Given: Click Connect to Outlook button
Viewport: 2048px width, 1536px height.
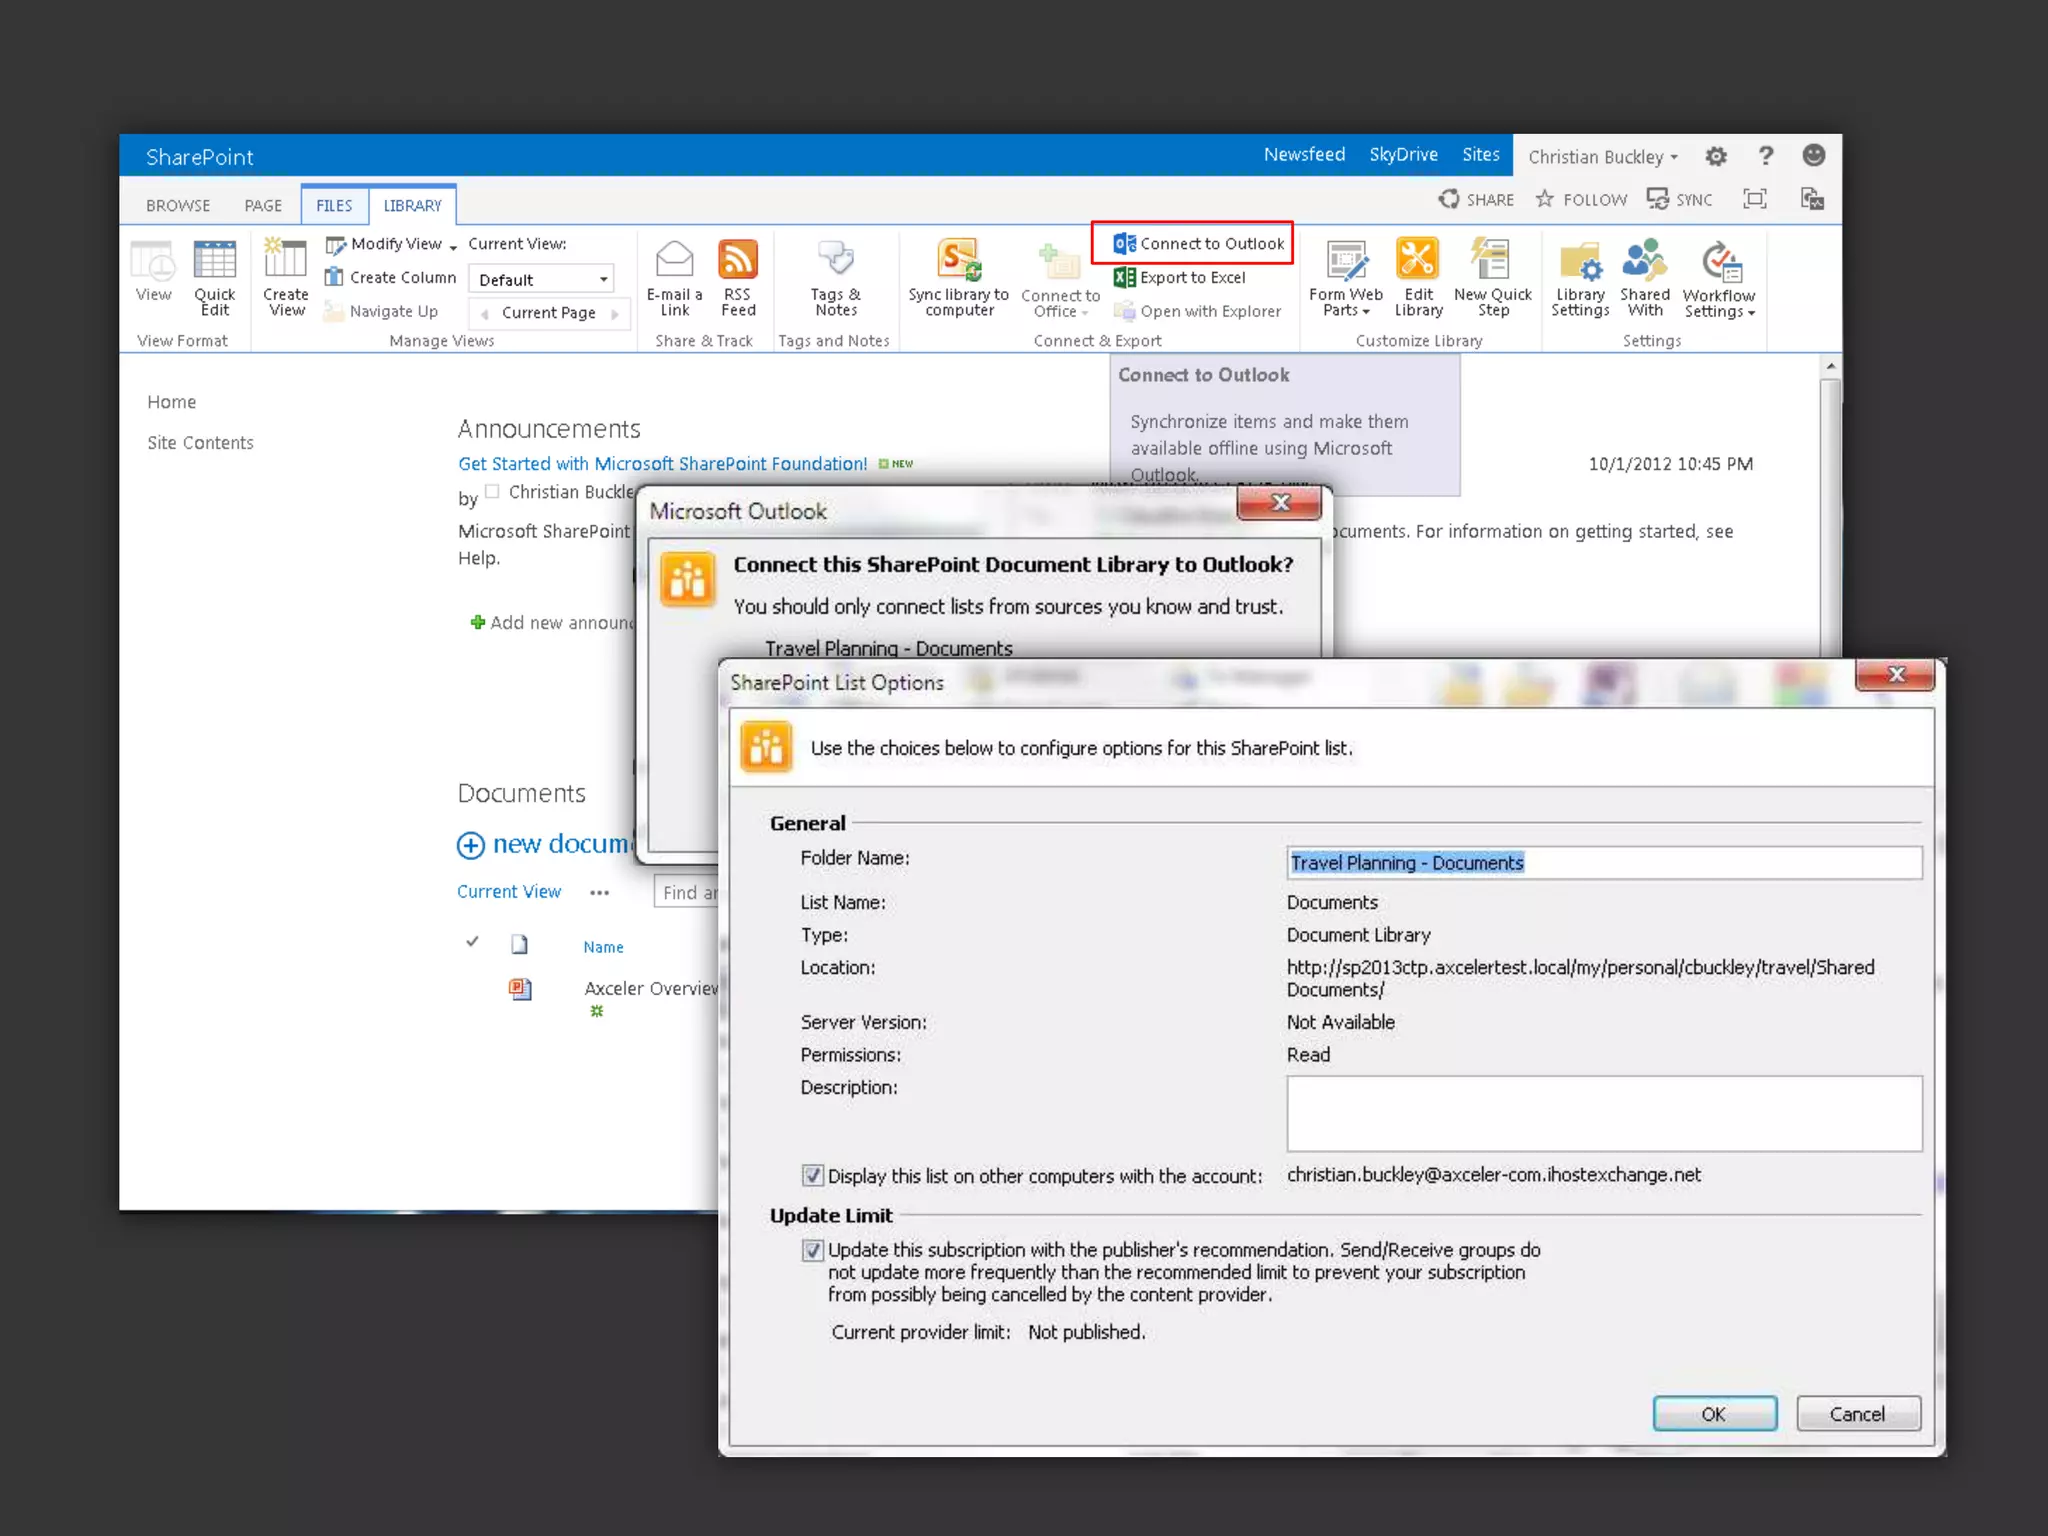Looking at the screenshot, I should pos(1198,244).
